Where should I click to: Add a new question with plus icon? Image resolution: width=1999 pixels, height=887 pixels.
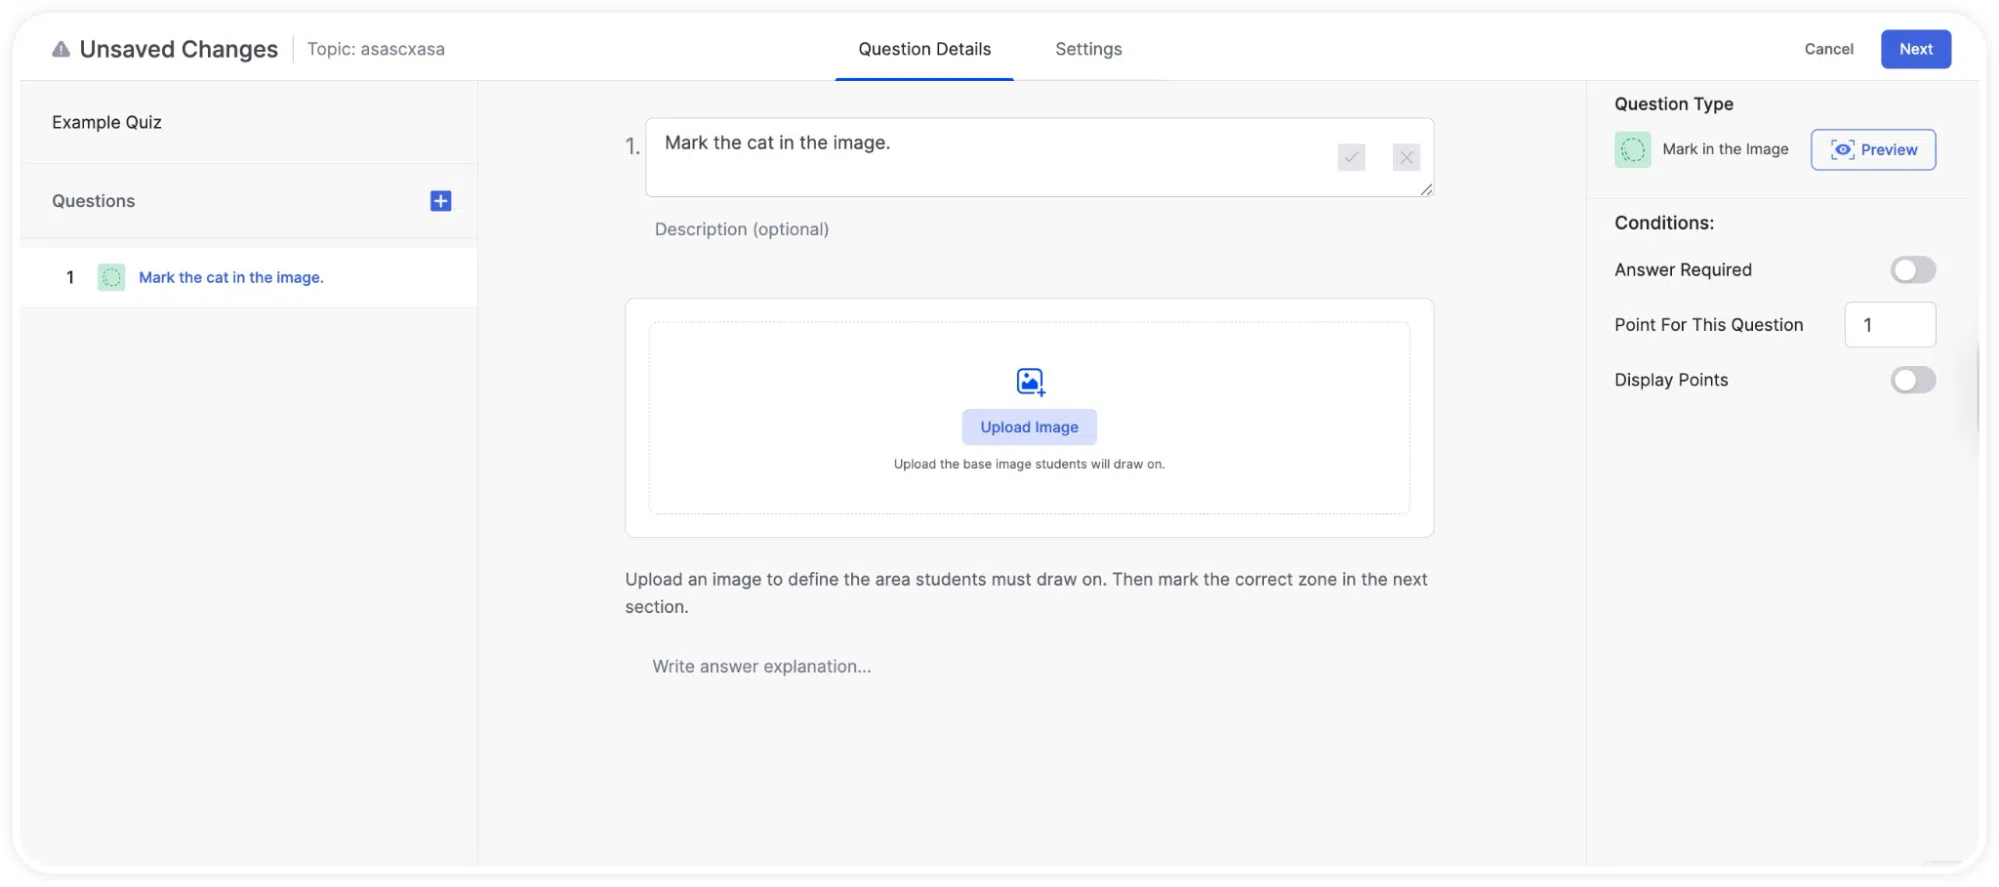pos(440,201)
